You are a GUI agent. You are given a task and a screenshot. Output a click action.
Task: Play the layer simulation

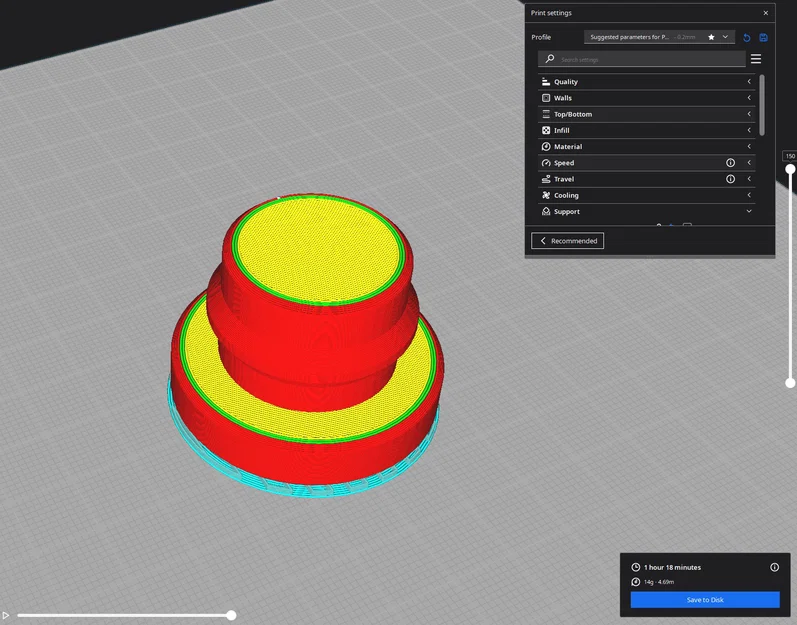click(6, 615)
